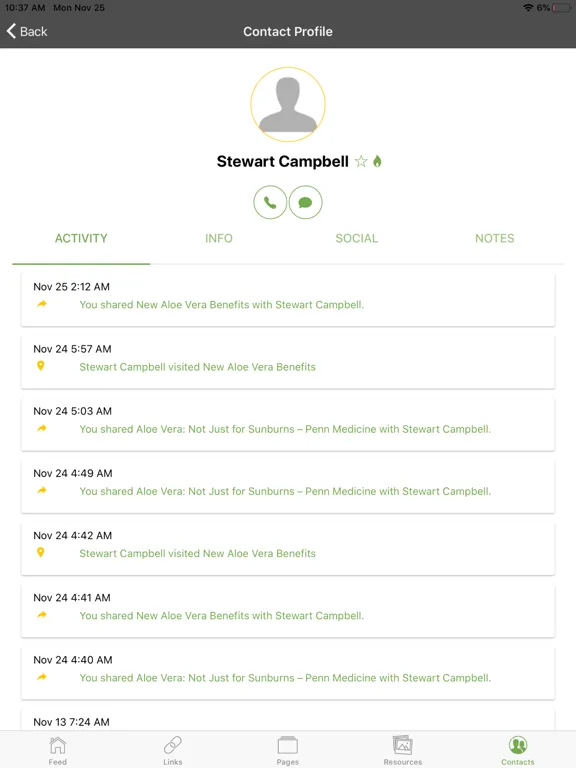This screenshot has height=768, width=576.
Task: Switch to the INFO tab
Action: coord(219,239)
